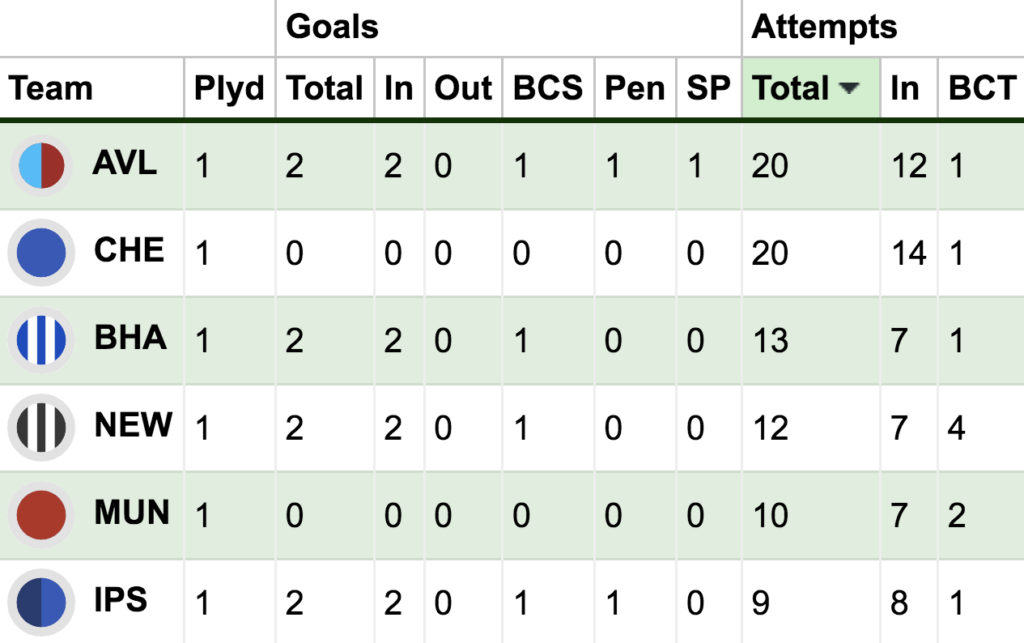Viewport: 1024px width, 643px height.
Task: Click the IPS team name
Action: tap(120, 599)
